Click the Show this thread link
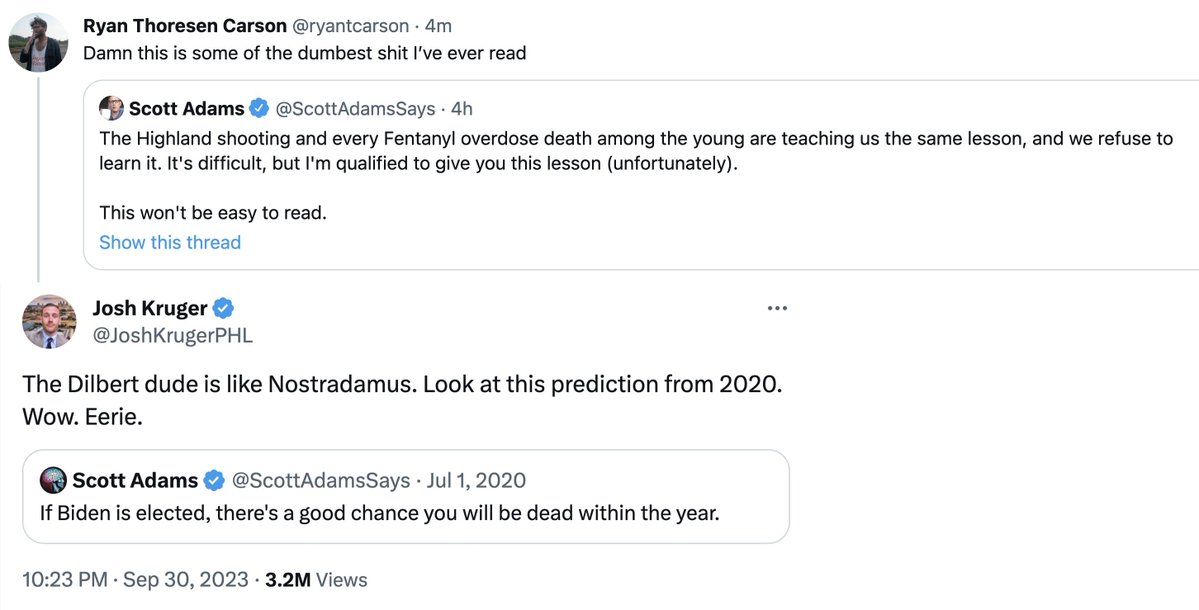This screenshot has width=1199, height=610. 170,242
